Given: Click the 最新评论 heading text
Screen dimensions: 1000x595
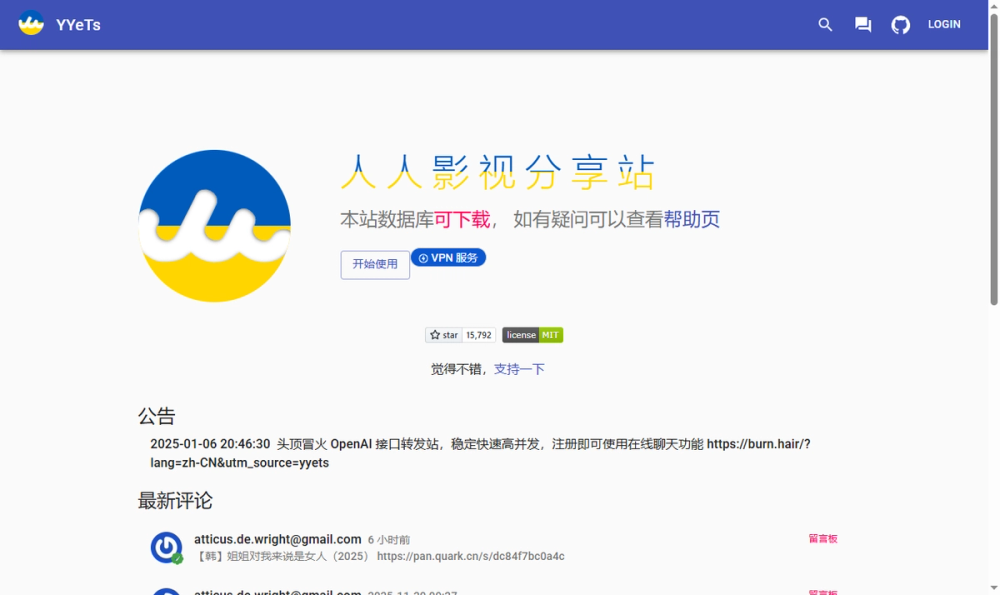Looking at the screenshot, I should 175,501.
